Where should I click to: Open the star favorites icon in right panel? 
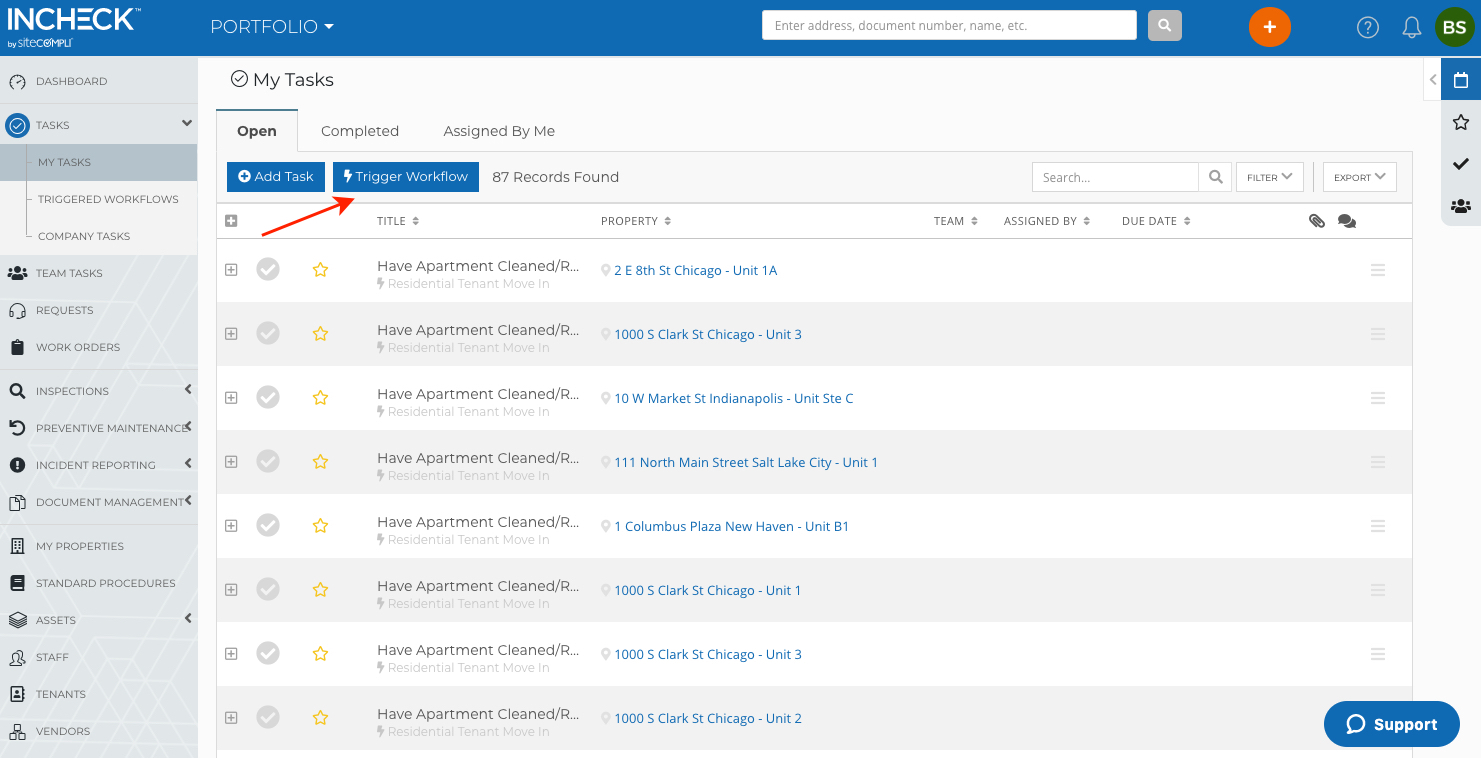point(1461,122)
